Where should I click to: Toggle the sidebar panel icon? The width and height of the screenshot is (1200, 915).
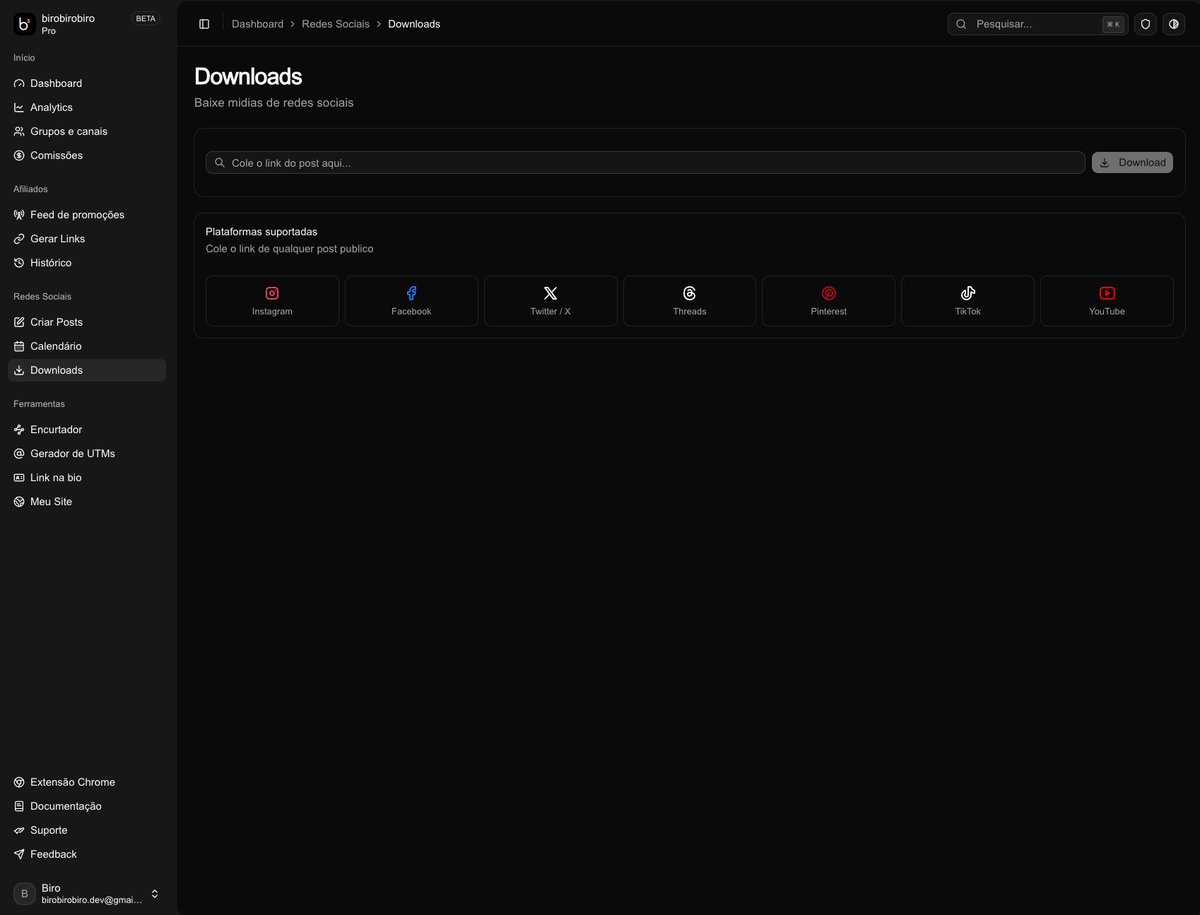(x=204, y=24)
